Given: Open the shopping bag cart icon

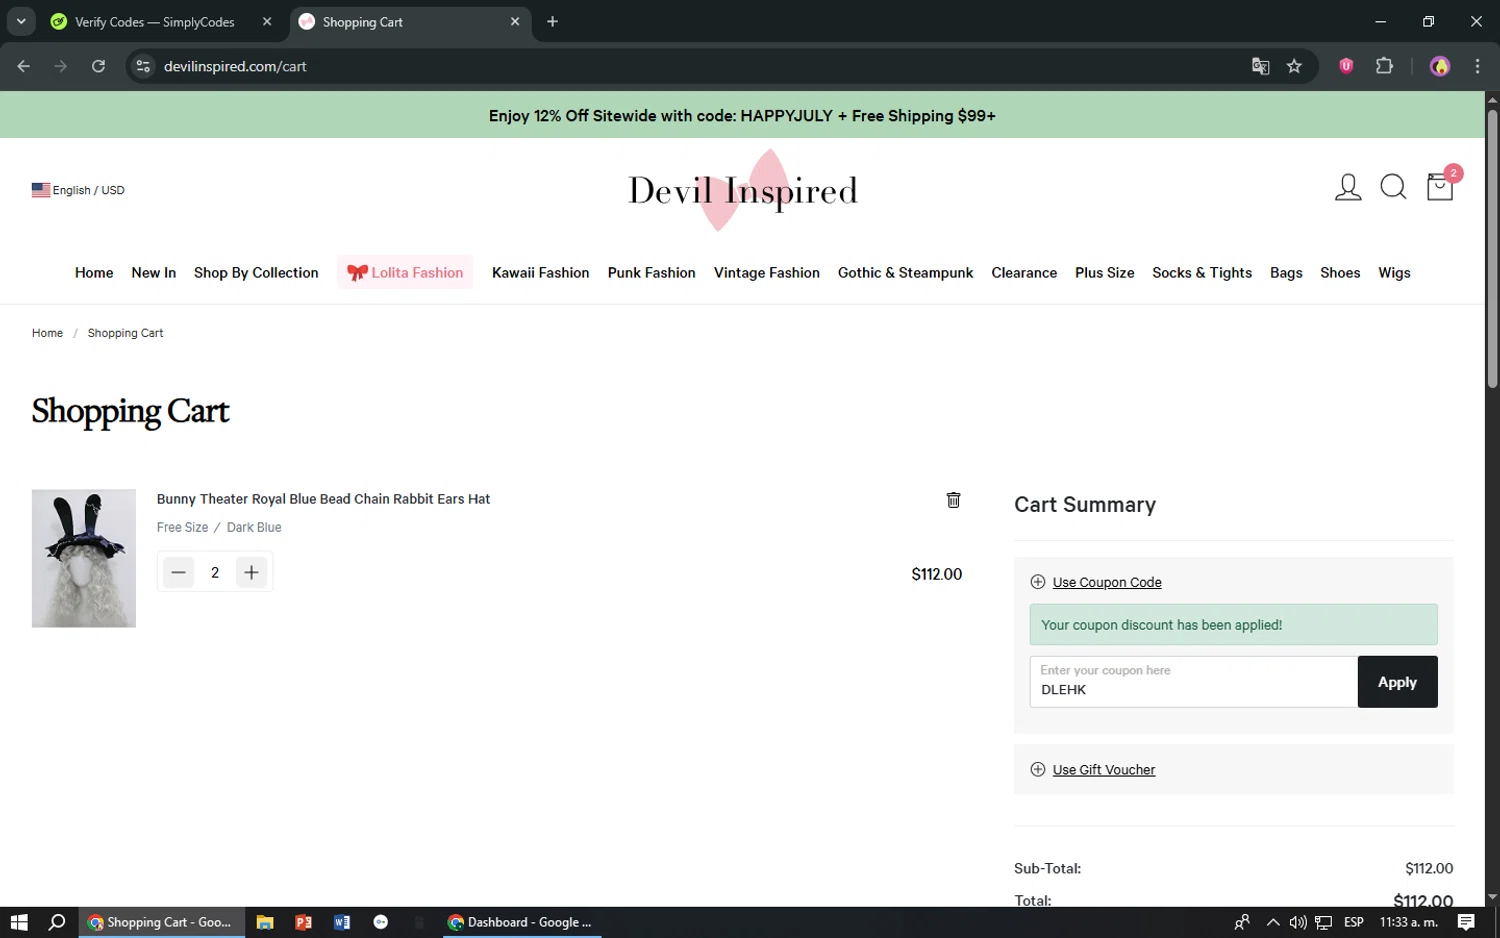Looking at the screenshot, I should click(x=1440, y=186).
